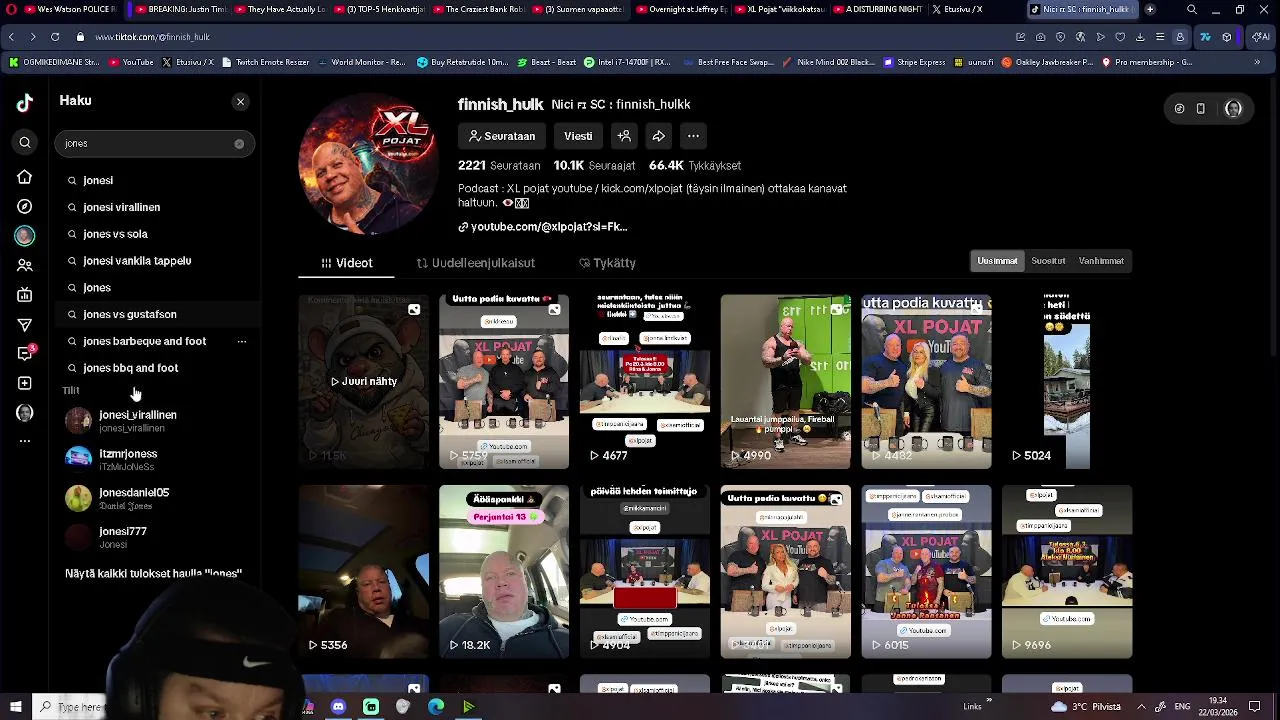Sort videos by Uusimmat
Screen dimensions: 1280x720
click(x=997, y=261)
